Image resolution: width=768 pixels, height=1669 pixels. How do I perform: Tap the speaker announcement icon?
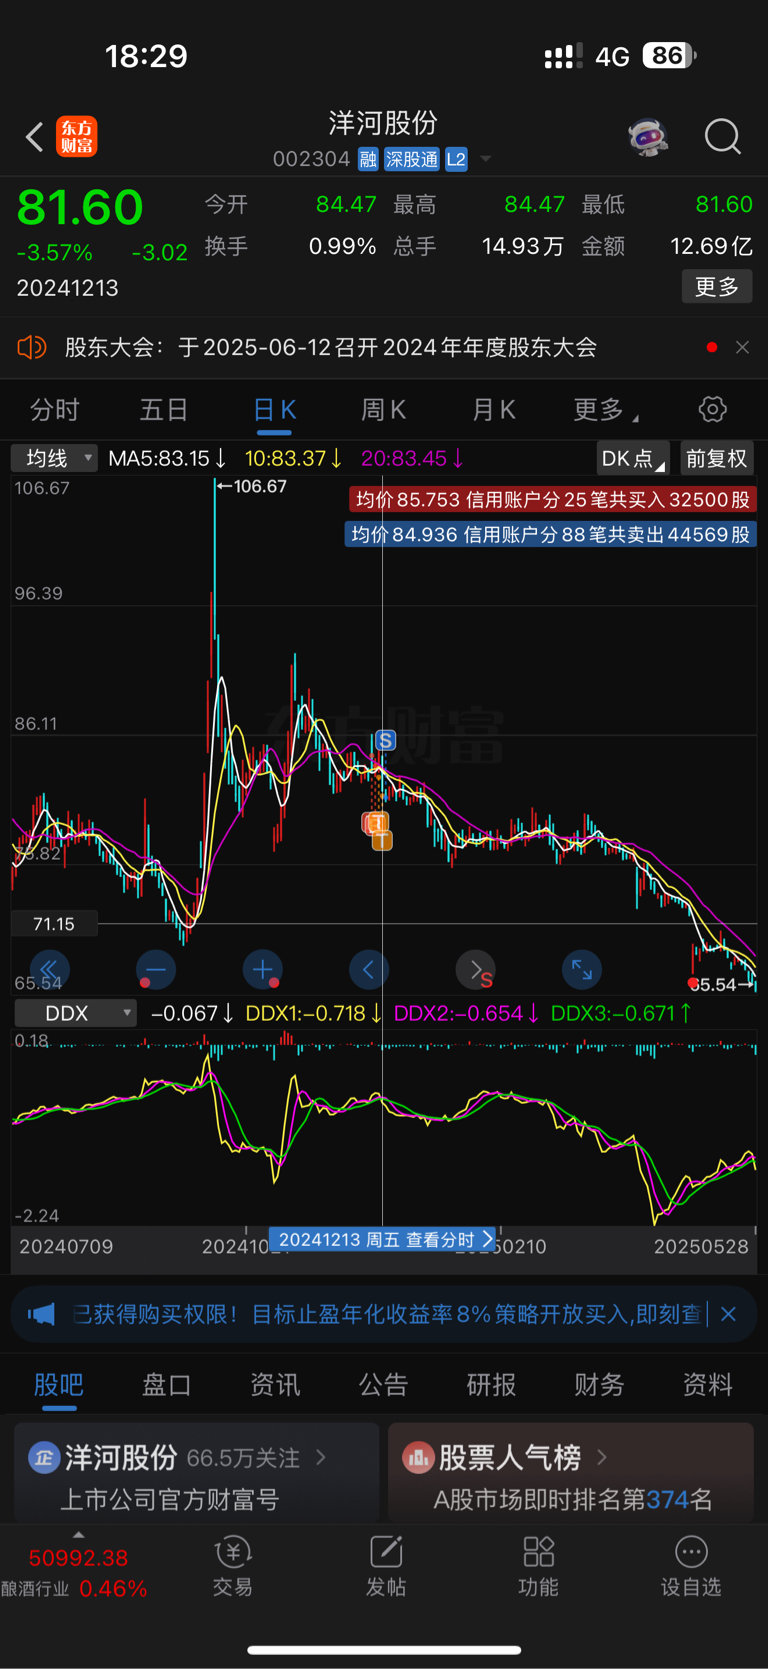pos(32,347)
